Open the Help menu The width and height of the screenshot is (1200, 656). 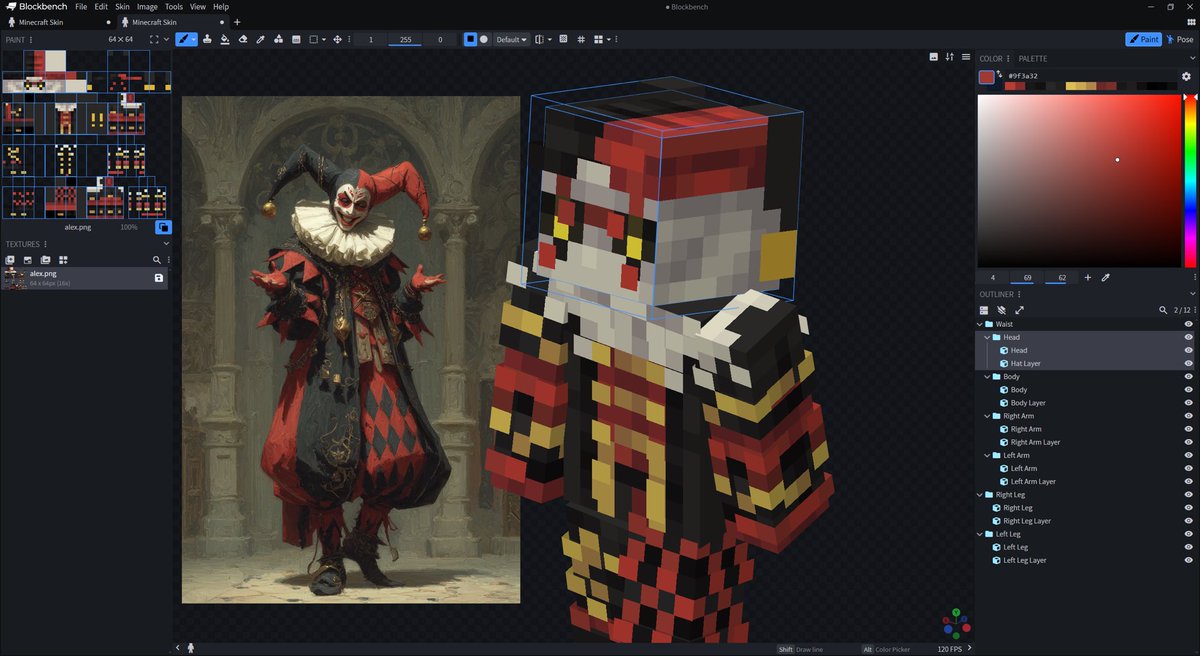(221, 7)
